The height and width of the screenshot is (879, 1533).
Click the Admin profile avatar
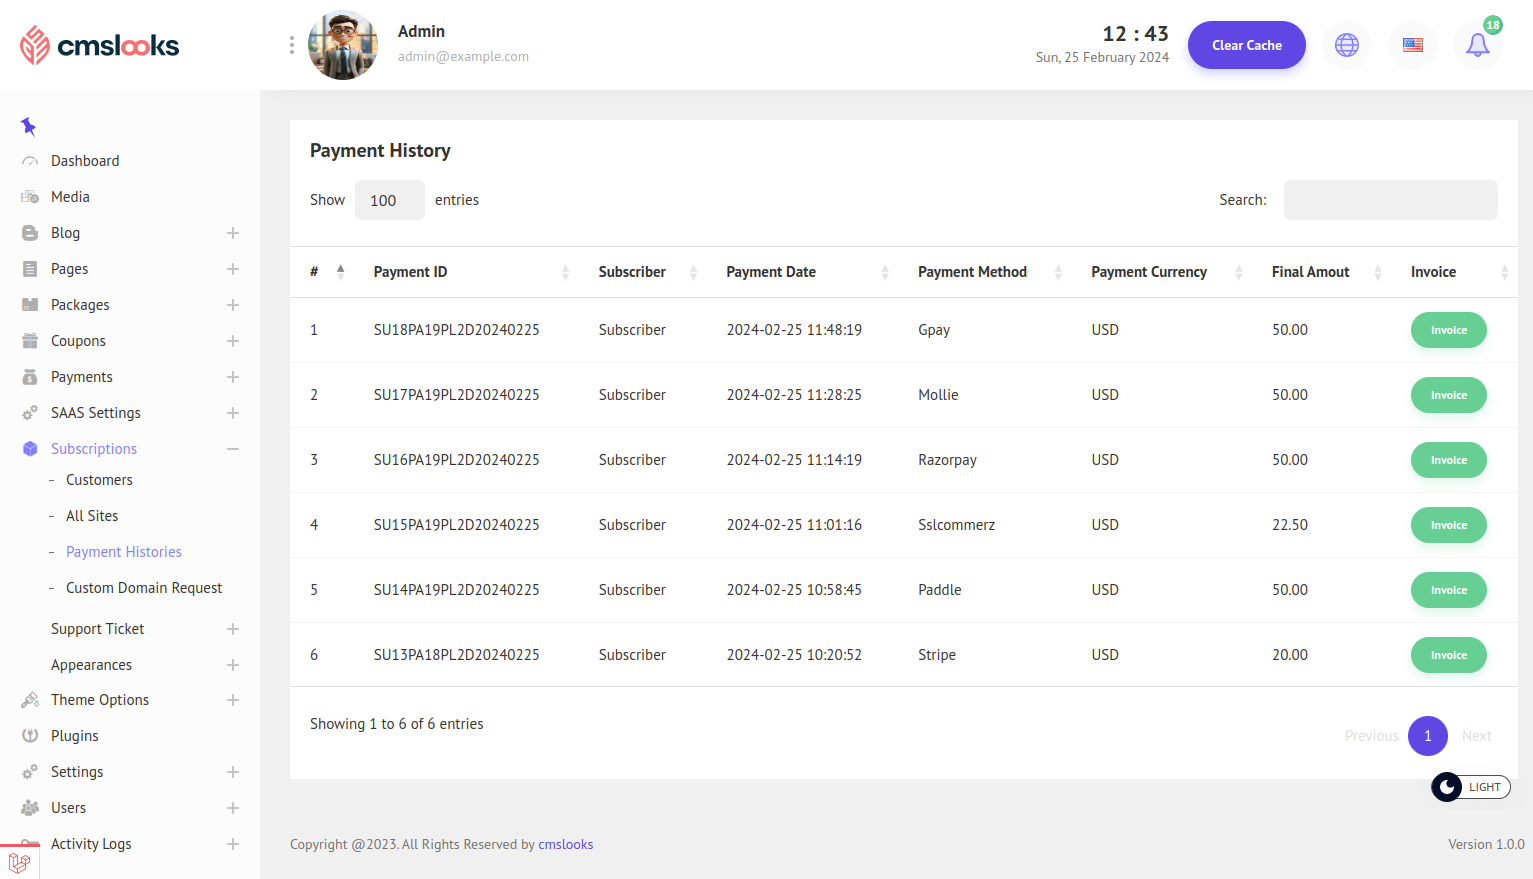pos(343,45)
